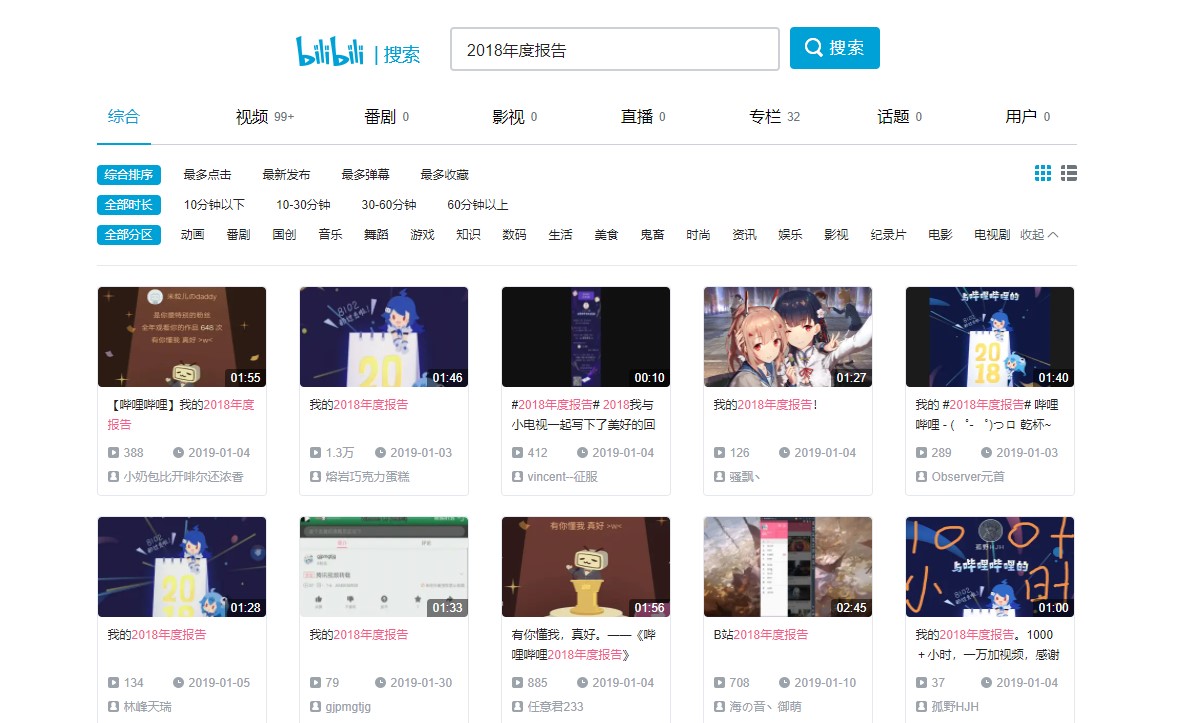Click uploader icon beside Observer元首
The height and width of the screenshot is (723, 1184).
922,477
